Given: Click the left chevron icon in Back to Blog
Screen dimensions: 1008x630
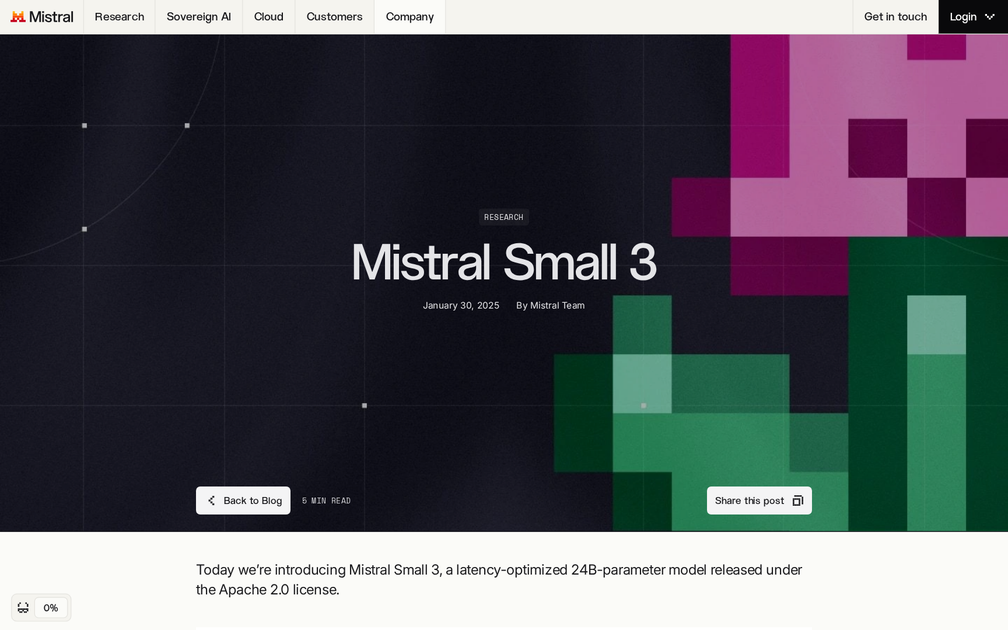Looking at the screenshot, I should click(212, 500).
